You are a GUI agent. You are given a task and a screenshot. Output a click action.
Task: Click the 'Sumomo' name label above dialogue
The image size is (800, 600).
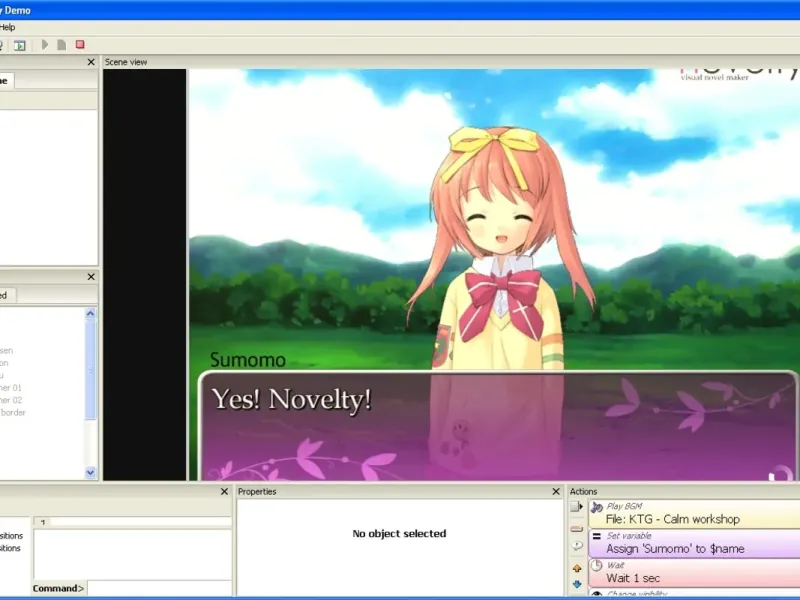[247, 360]
